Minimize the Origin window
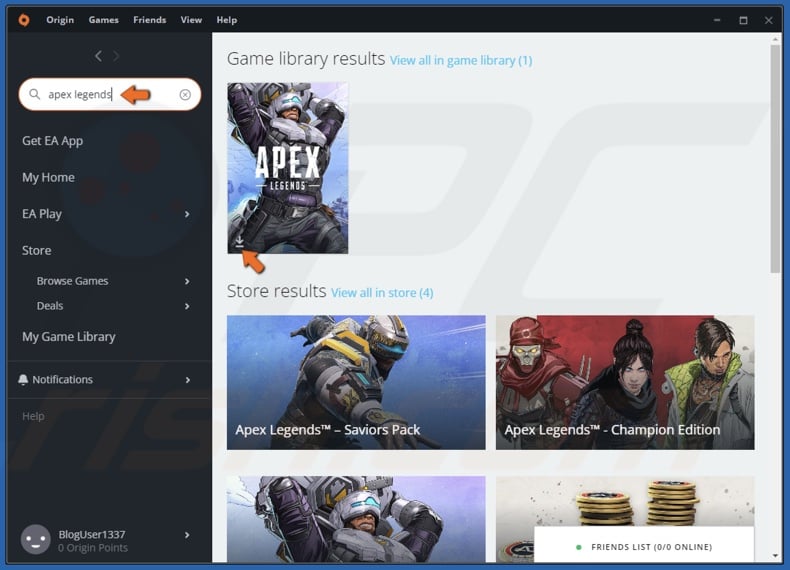Image resolution: width=790 pixels, height=570 pixels. (717, 20)
